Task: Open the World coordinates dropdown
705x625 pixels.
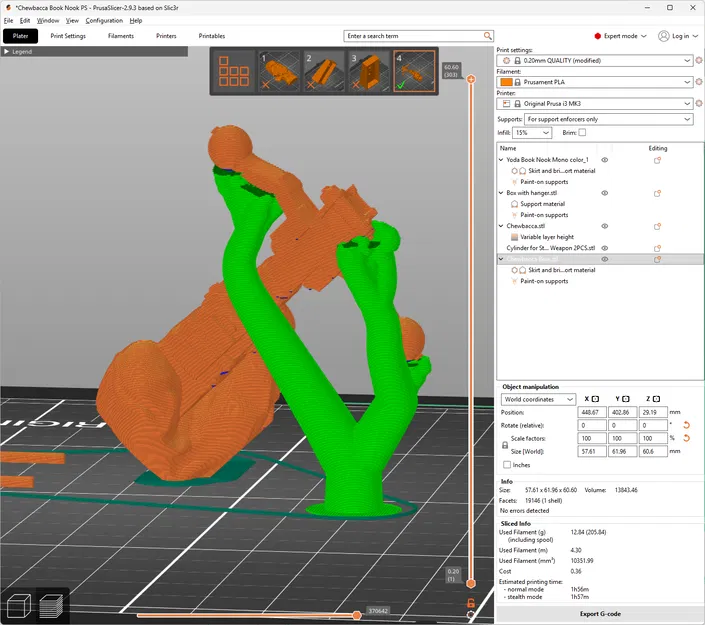Action: (538, 399)
